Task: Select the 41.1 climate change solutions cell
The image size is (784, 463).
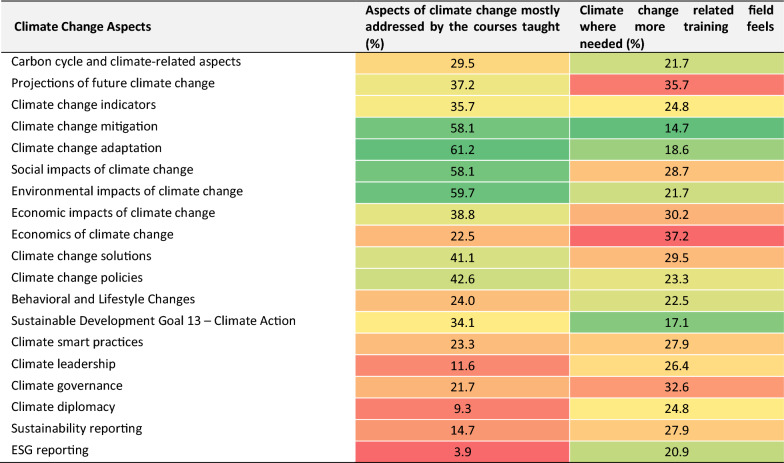Action: 462,256
